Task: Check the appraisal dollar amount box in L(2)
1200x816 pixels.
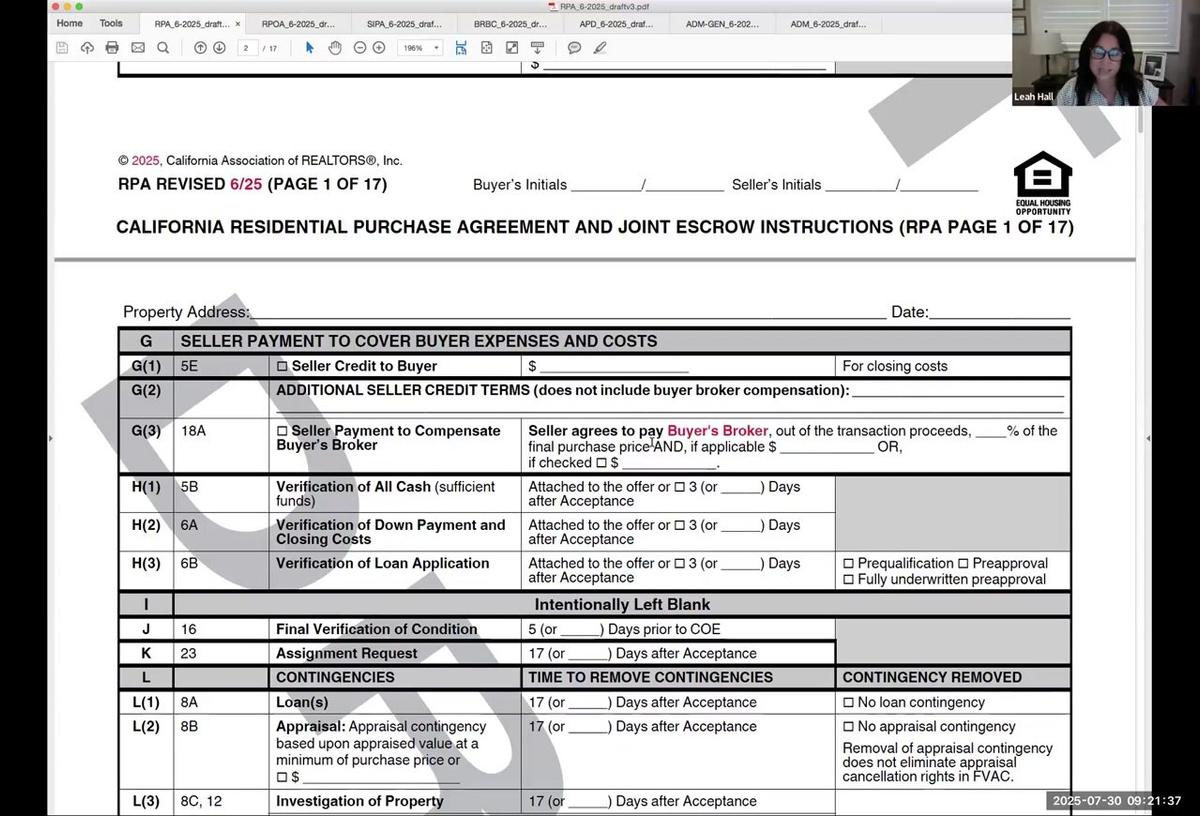Action: [282, 777]
